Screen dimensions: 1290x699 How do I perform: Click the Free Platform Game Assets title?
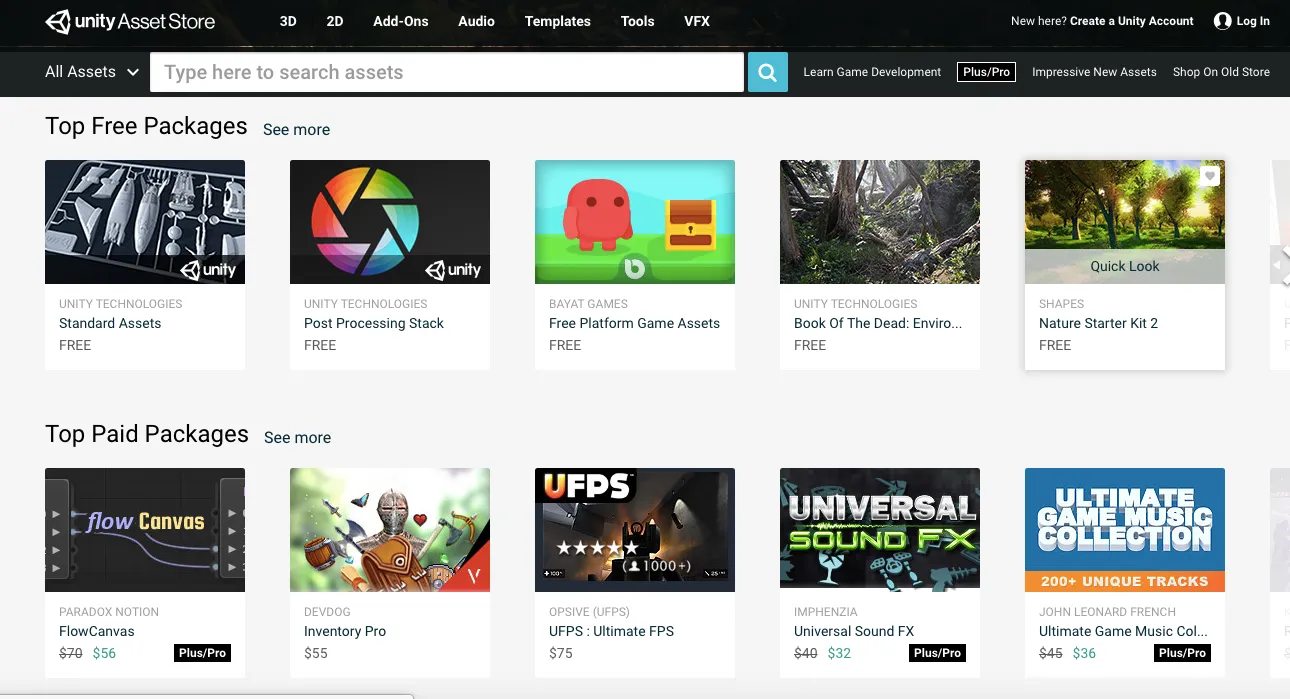[634, 323]
